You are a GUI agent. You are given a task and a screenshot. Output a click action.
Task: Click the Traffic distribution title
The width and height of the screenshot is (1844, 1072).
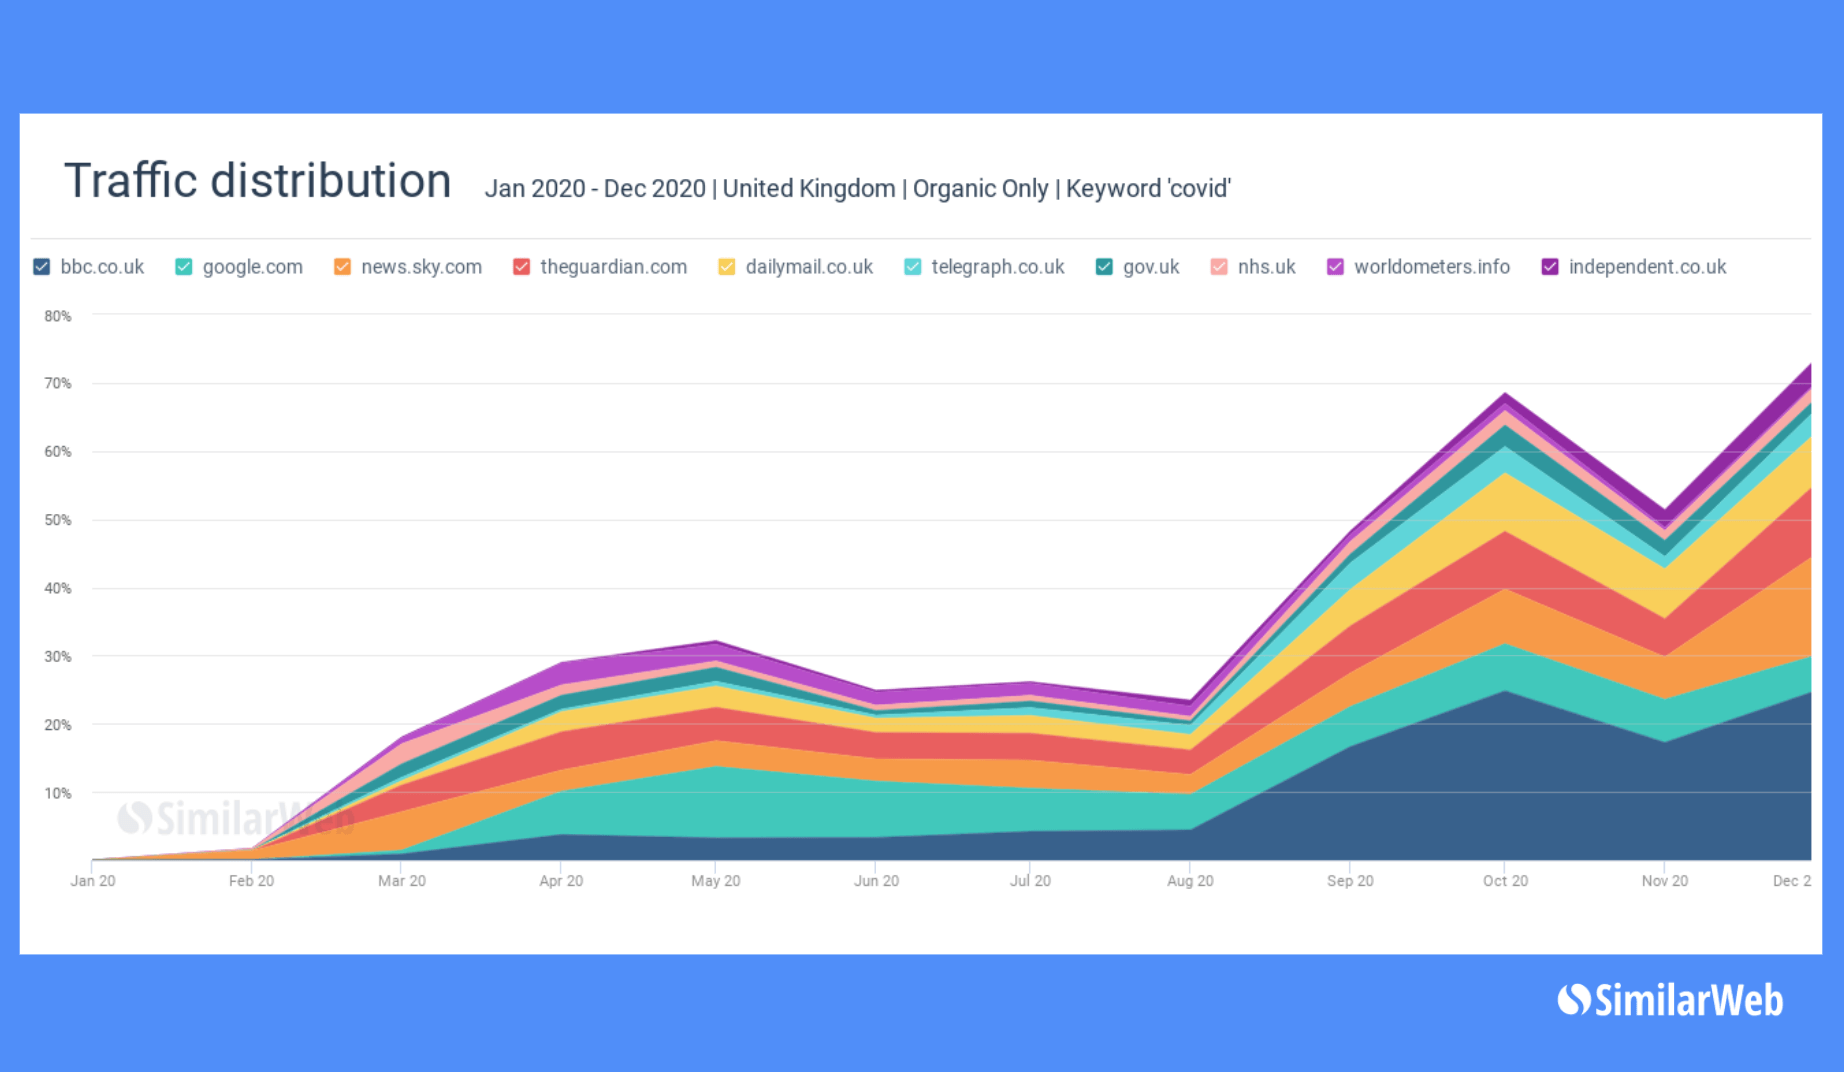click(258, 181)
